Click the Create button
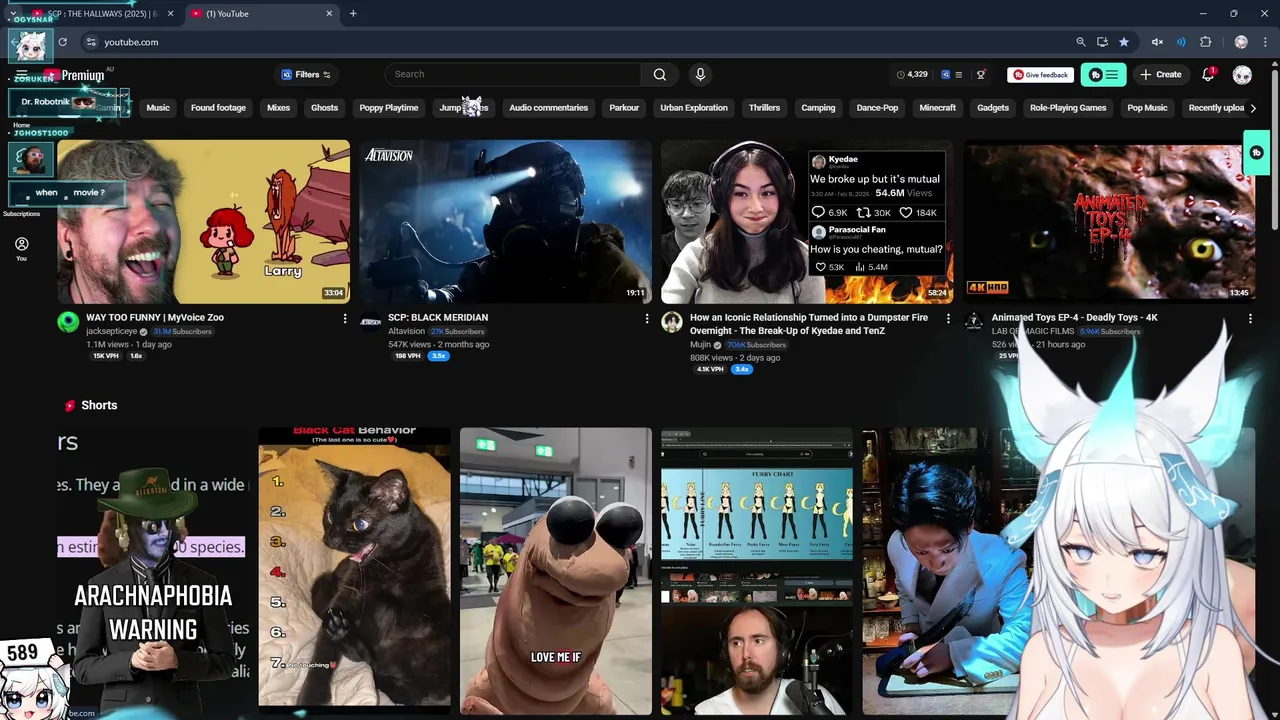 click(1160, 74)
